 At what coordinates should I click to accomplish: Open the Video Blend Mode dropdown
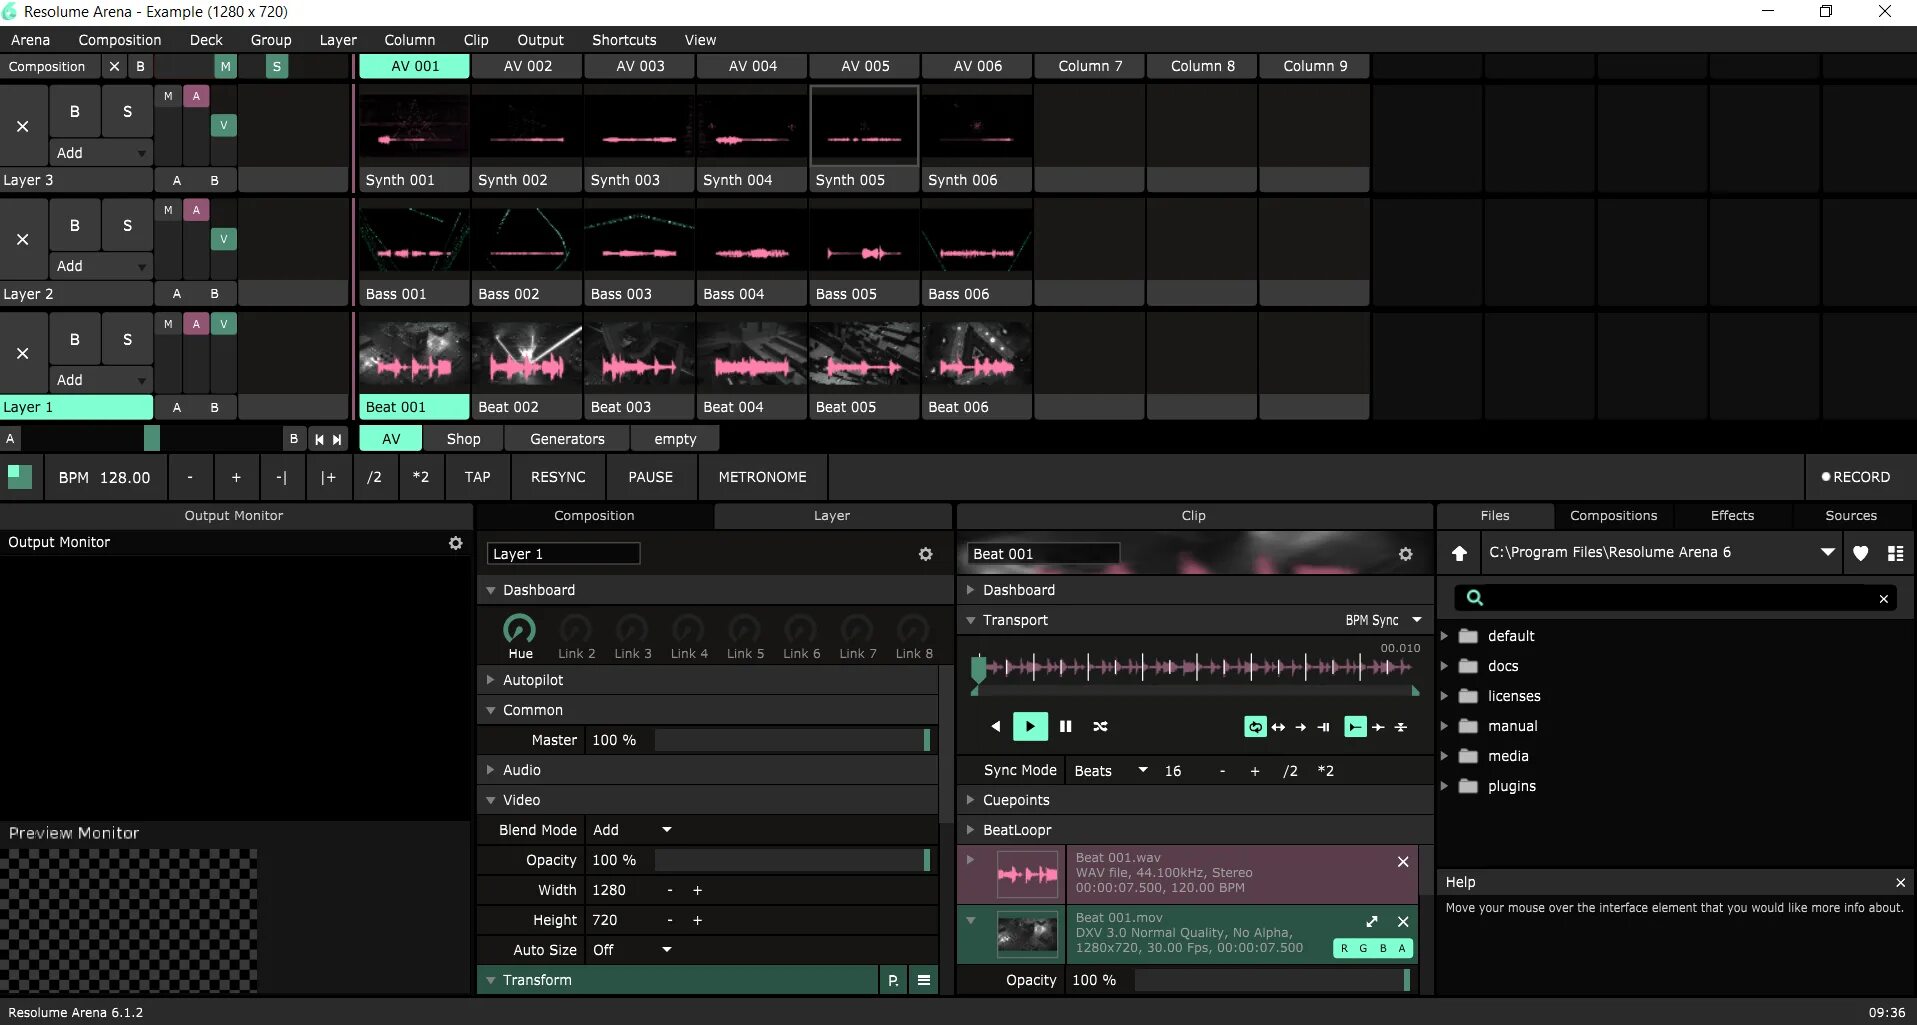tap(632, 830)
